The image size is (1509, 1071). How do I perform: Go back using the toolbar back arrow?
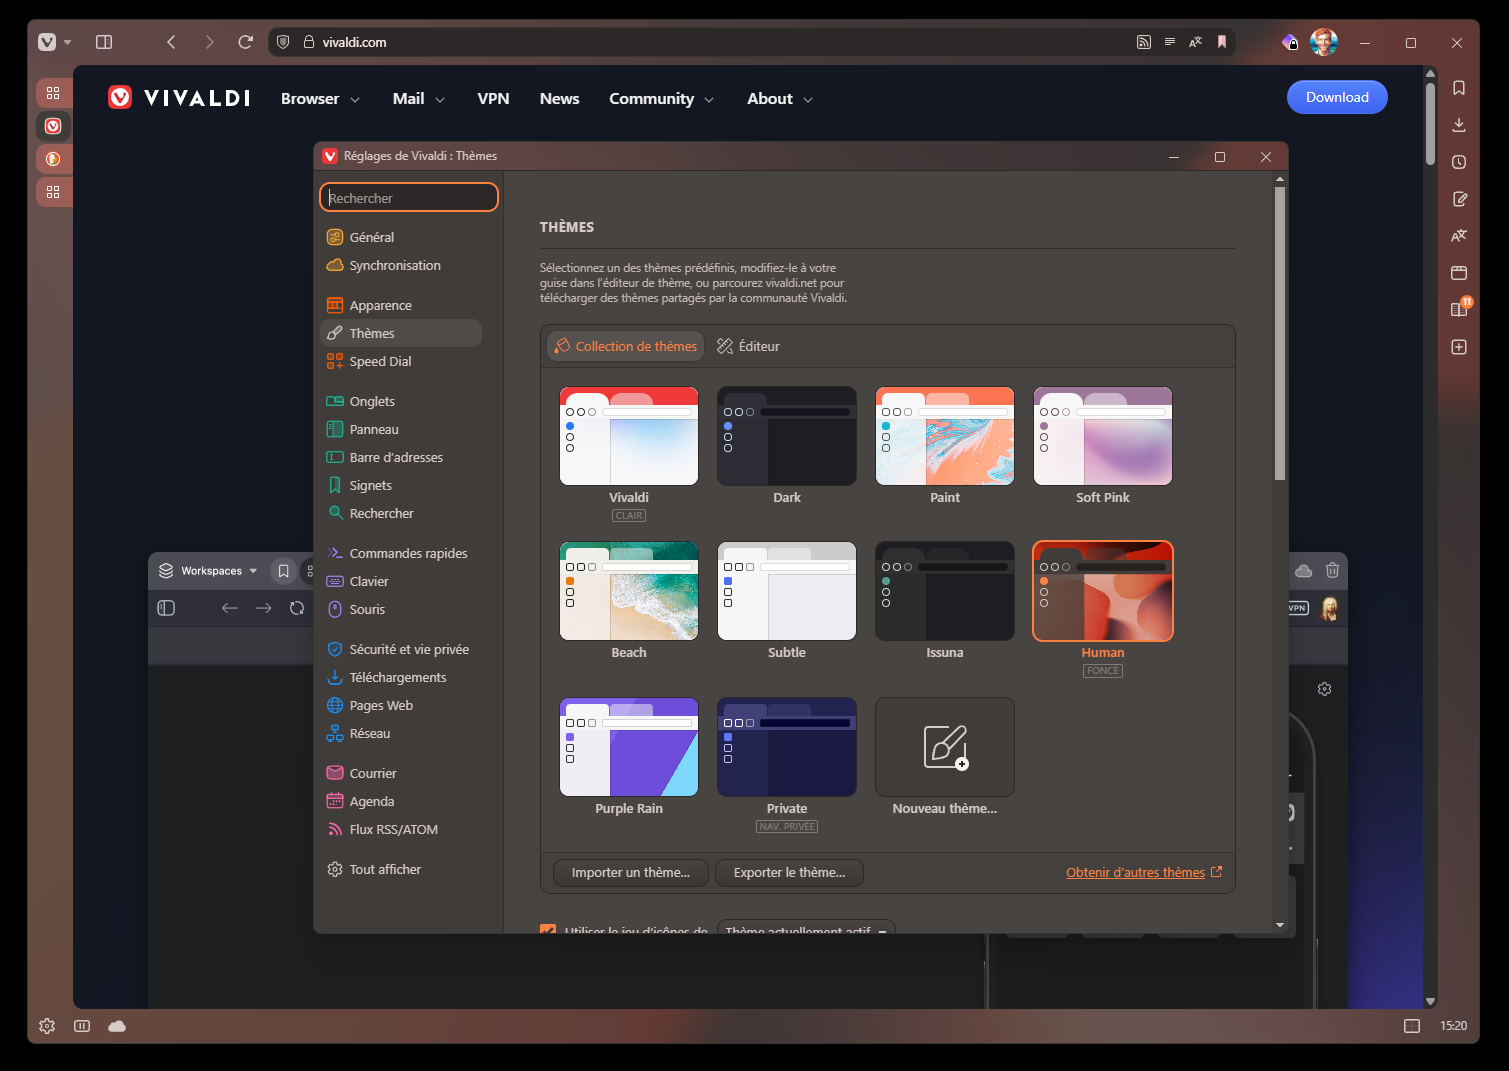(x=171, y=42)
